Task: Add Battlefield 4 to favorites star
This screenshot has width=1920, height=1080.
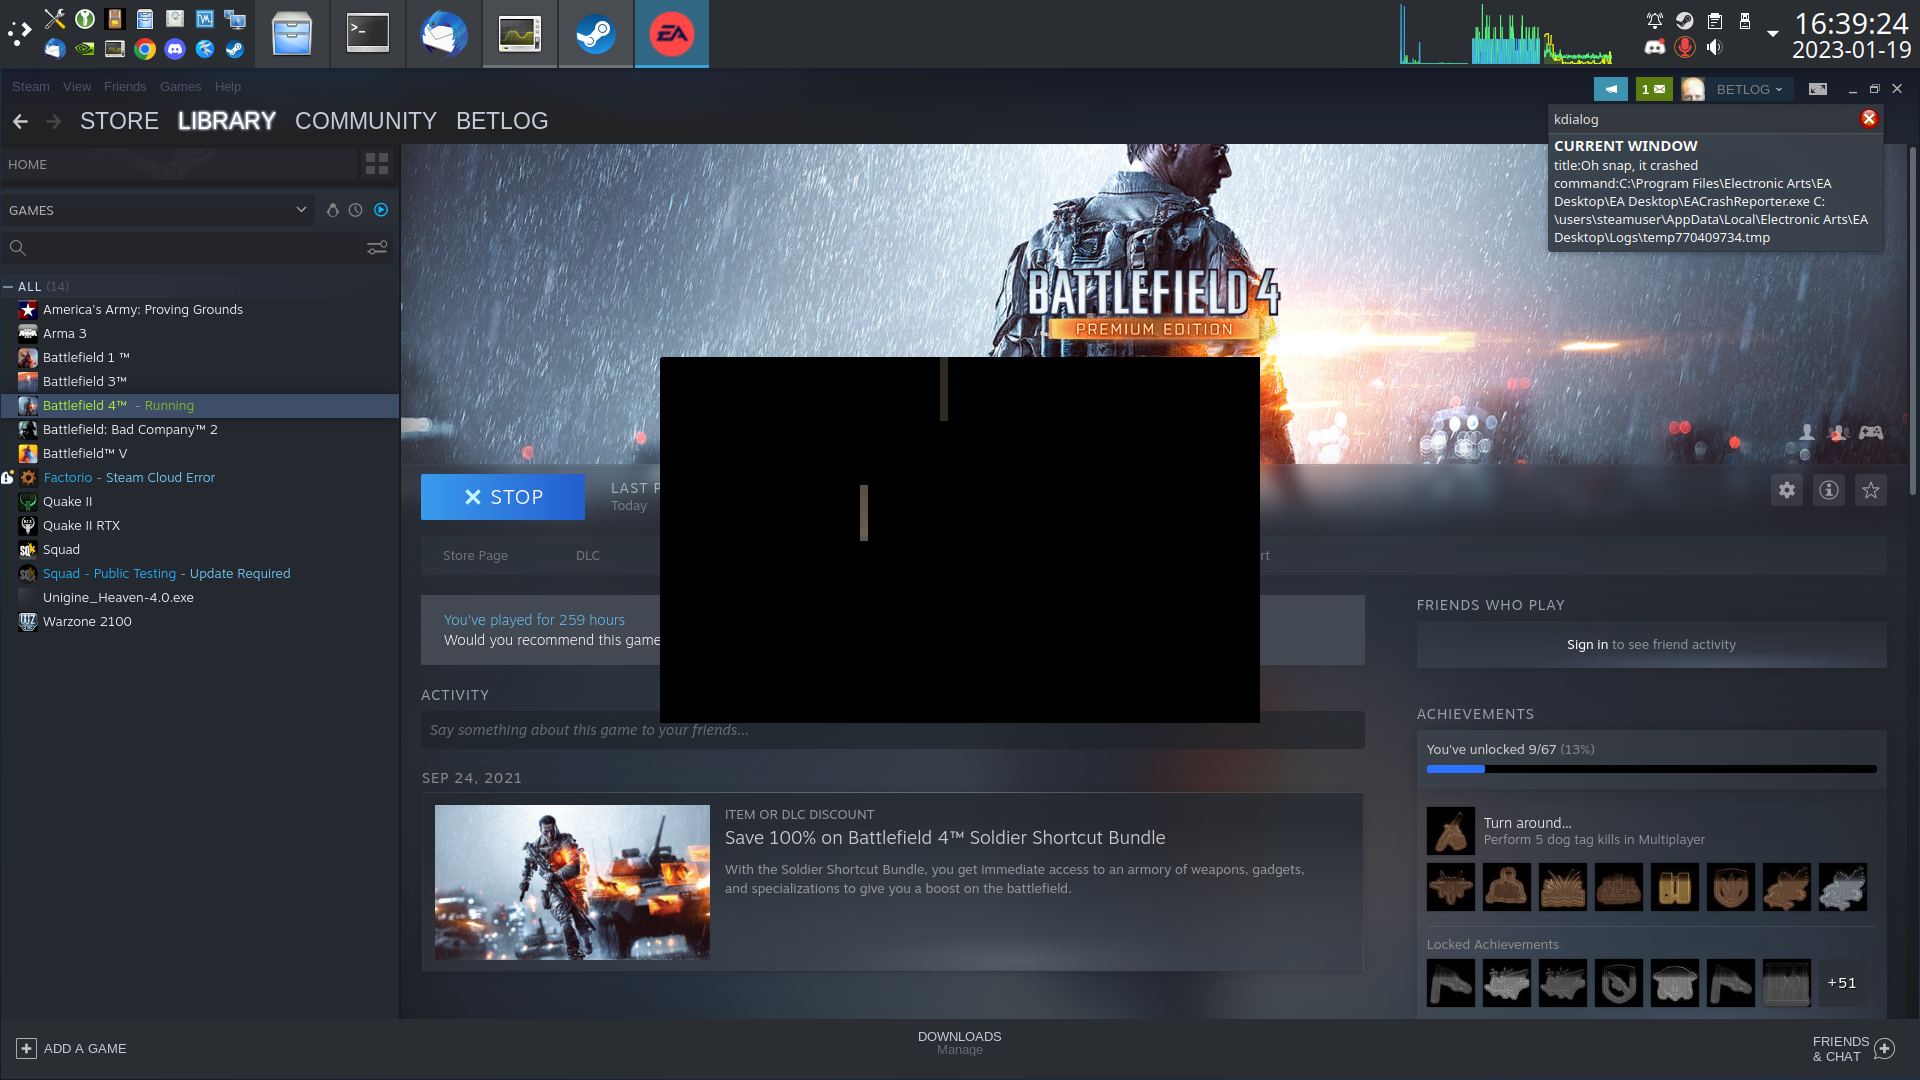Action: (1871, 490)
